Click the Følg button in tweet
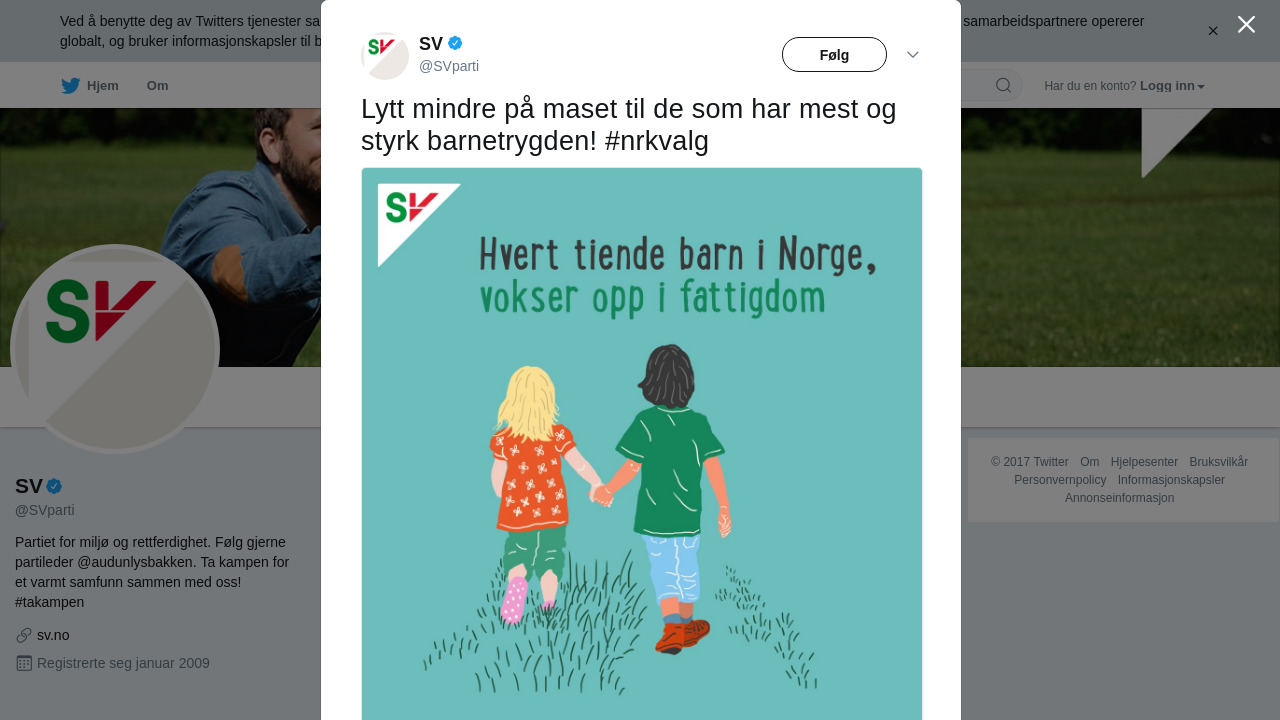The height and width of the screenshot is (720, 1280). (x=834, y=55)
